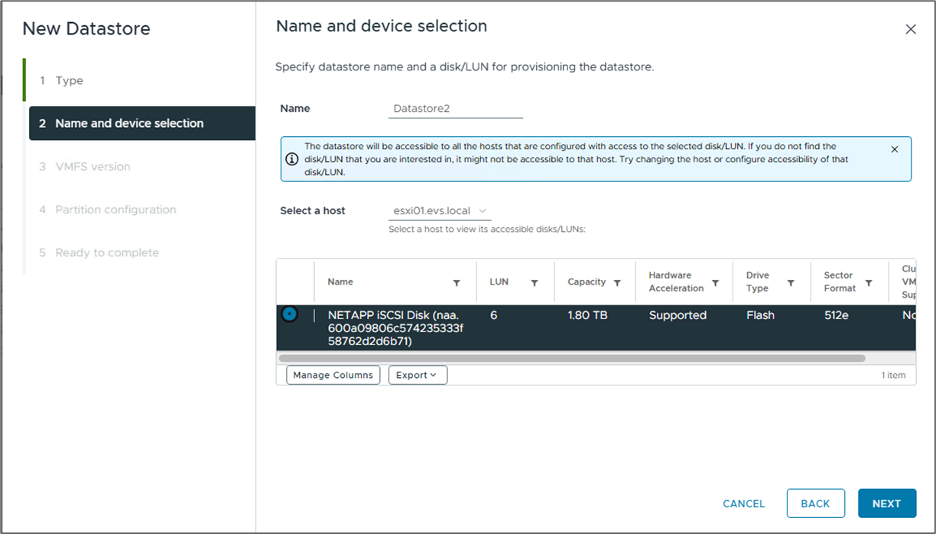Viewport: 936px width, 534px height.
Task: Click the horizontal table scrollbar
Action: tap(571, 357)
